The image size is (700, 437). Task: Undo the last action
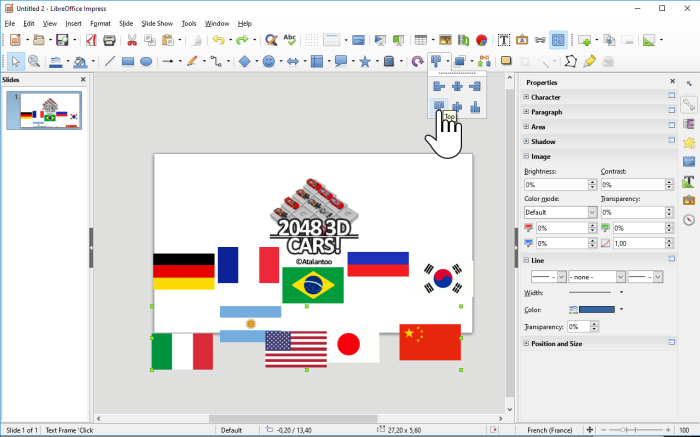point(218,40)
